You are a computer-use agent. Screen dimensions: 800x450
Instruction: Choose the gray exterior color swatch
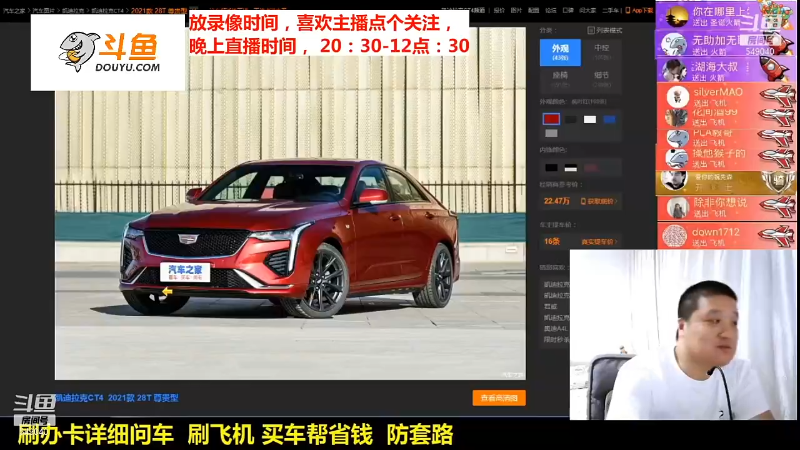(551, 133)
